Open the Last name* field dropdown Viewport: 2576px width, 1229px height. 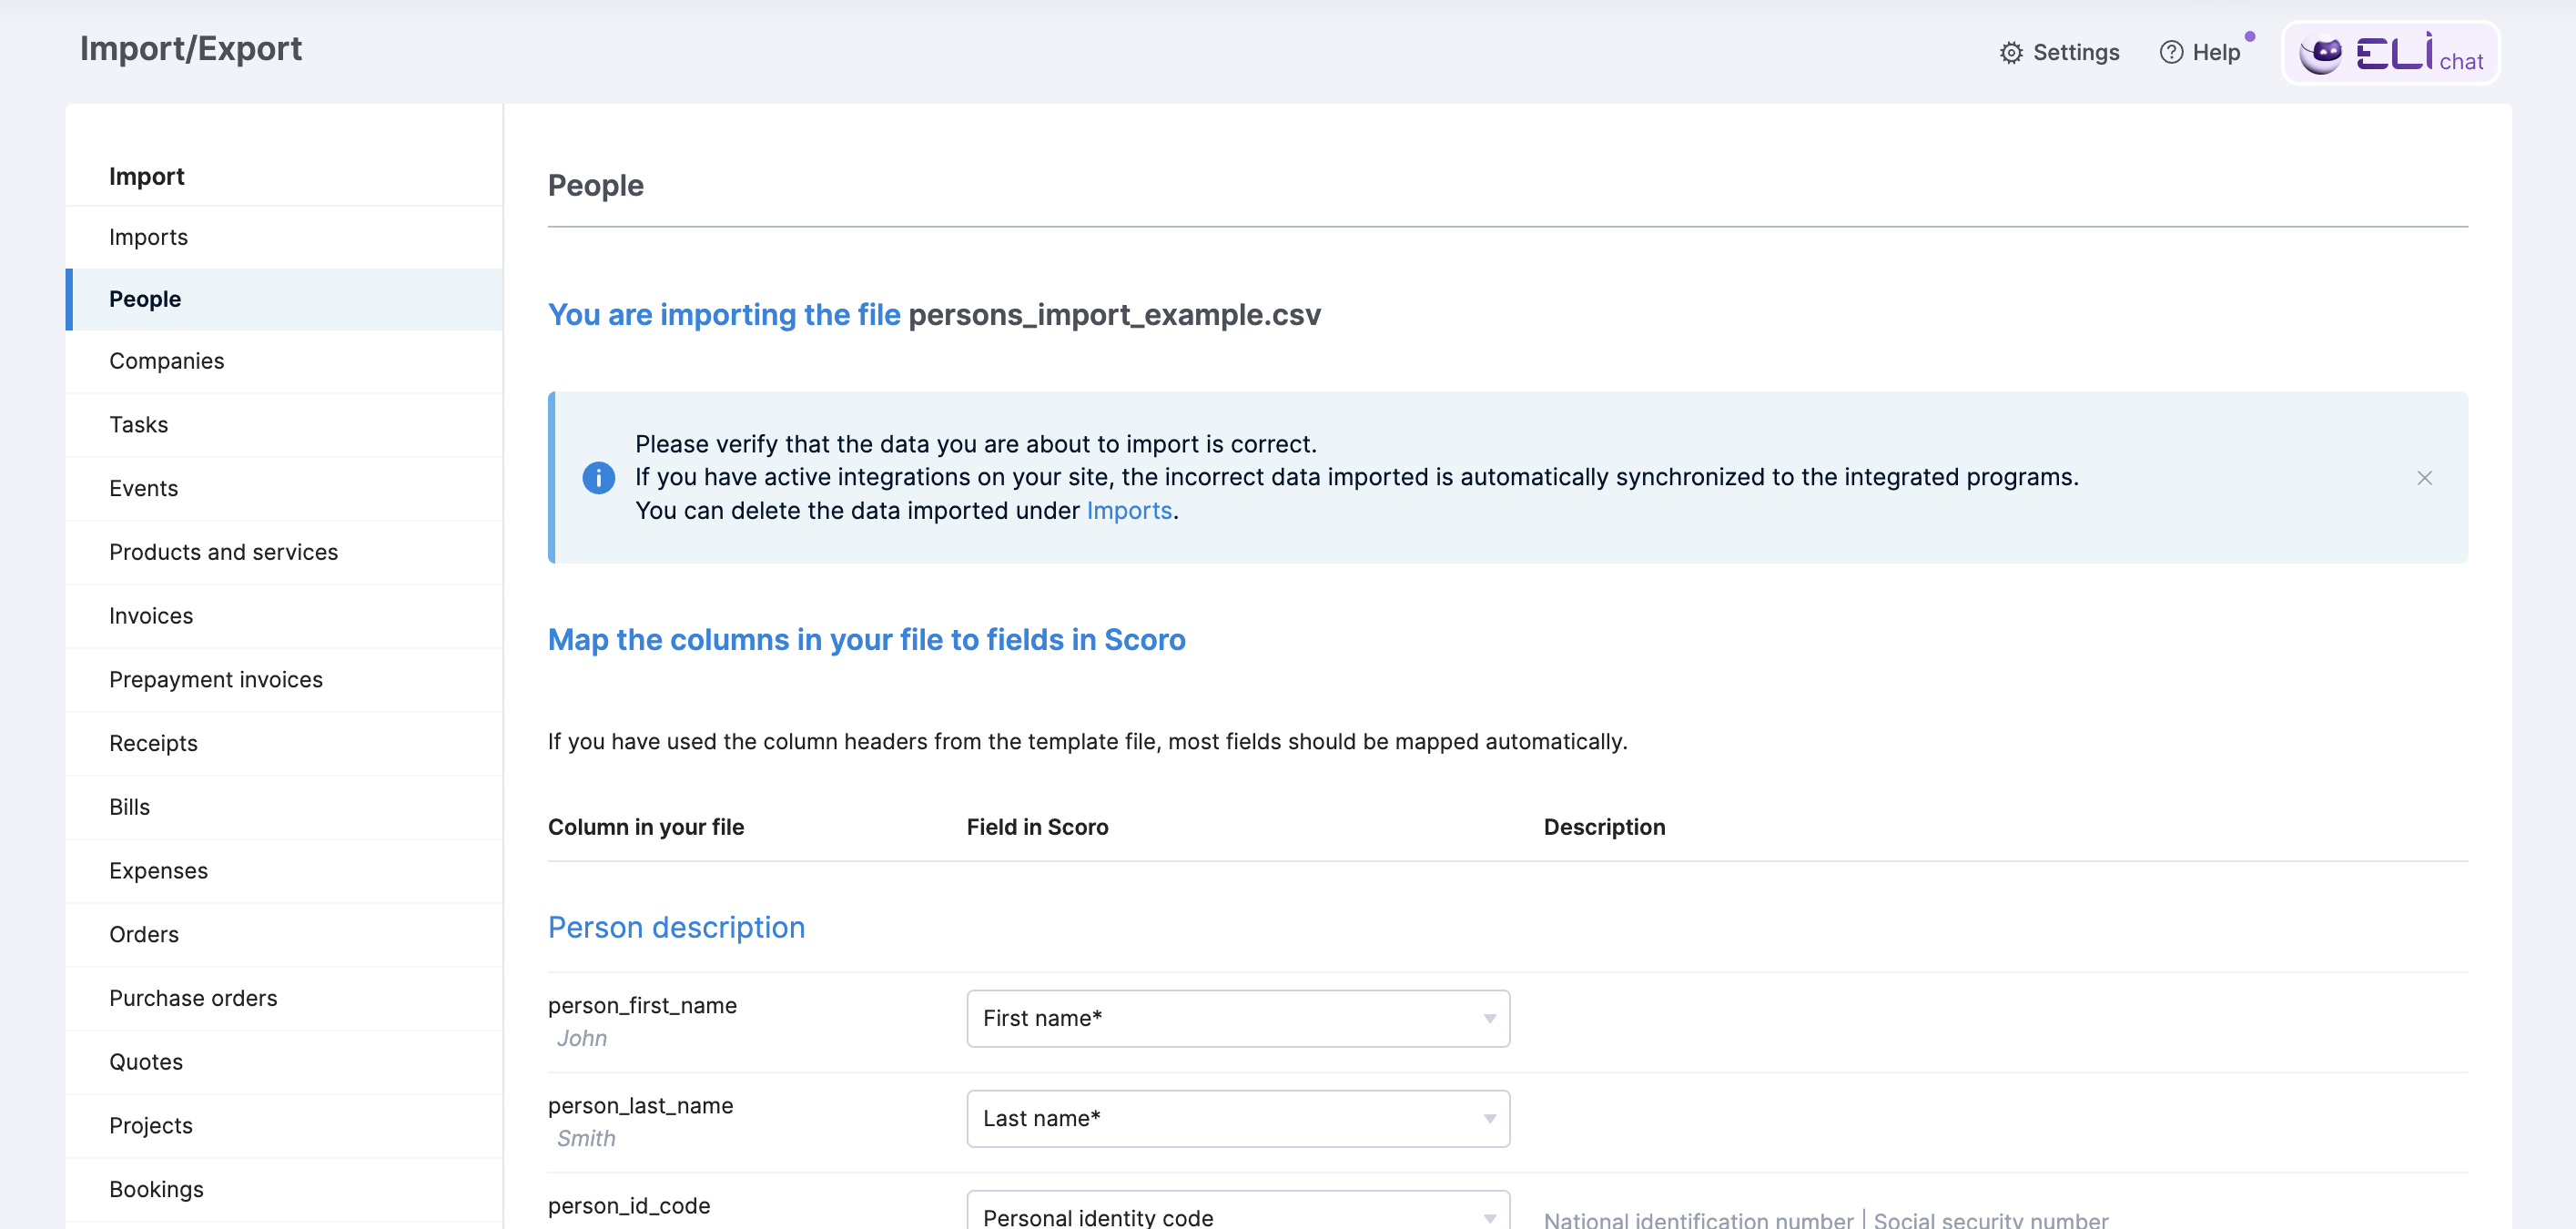click(1238, 1118)
